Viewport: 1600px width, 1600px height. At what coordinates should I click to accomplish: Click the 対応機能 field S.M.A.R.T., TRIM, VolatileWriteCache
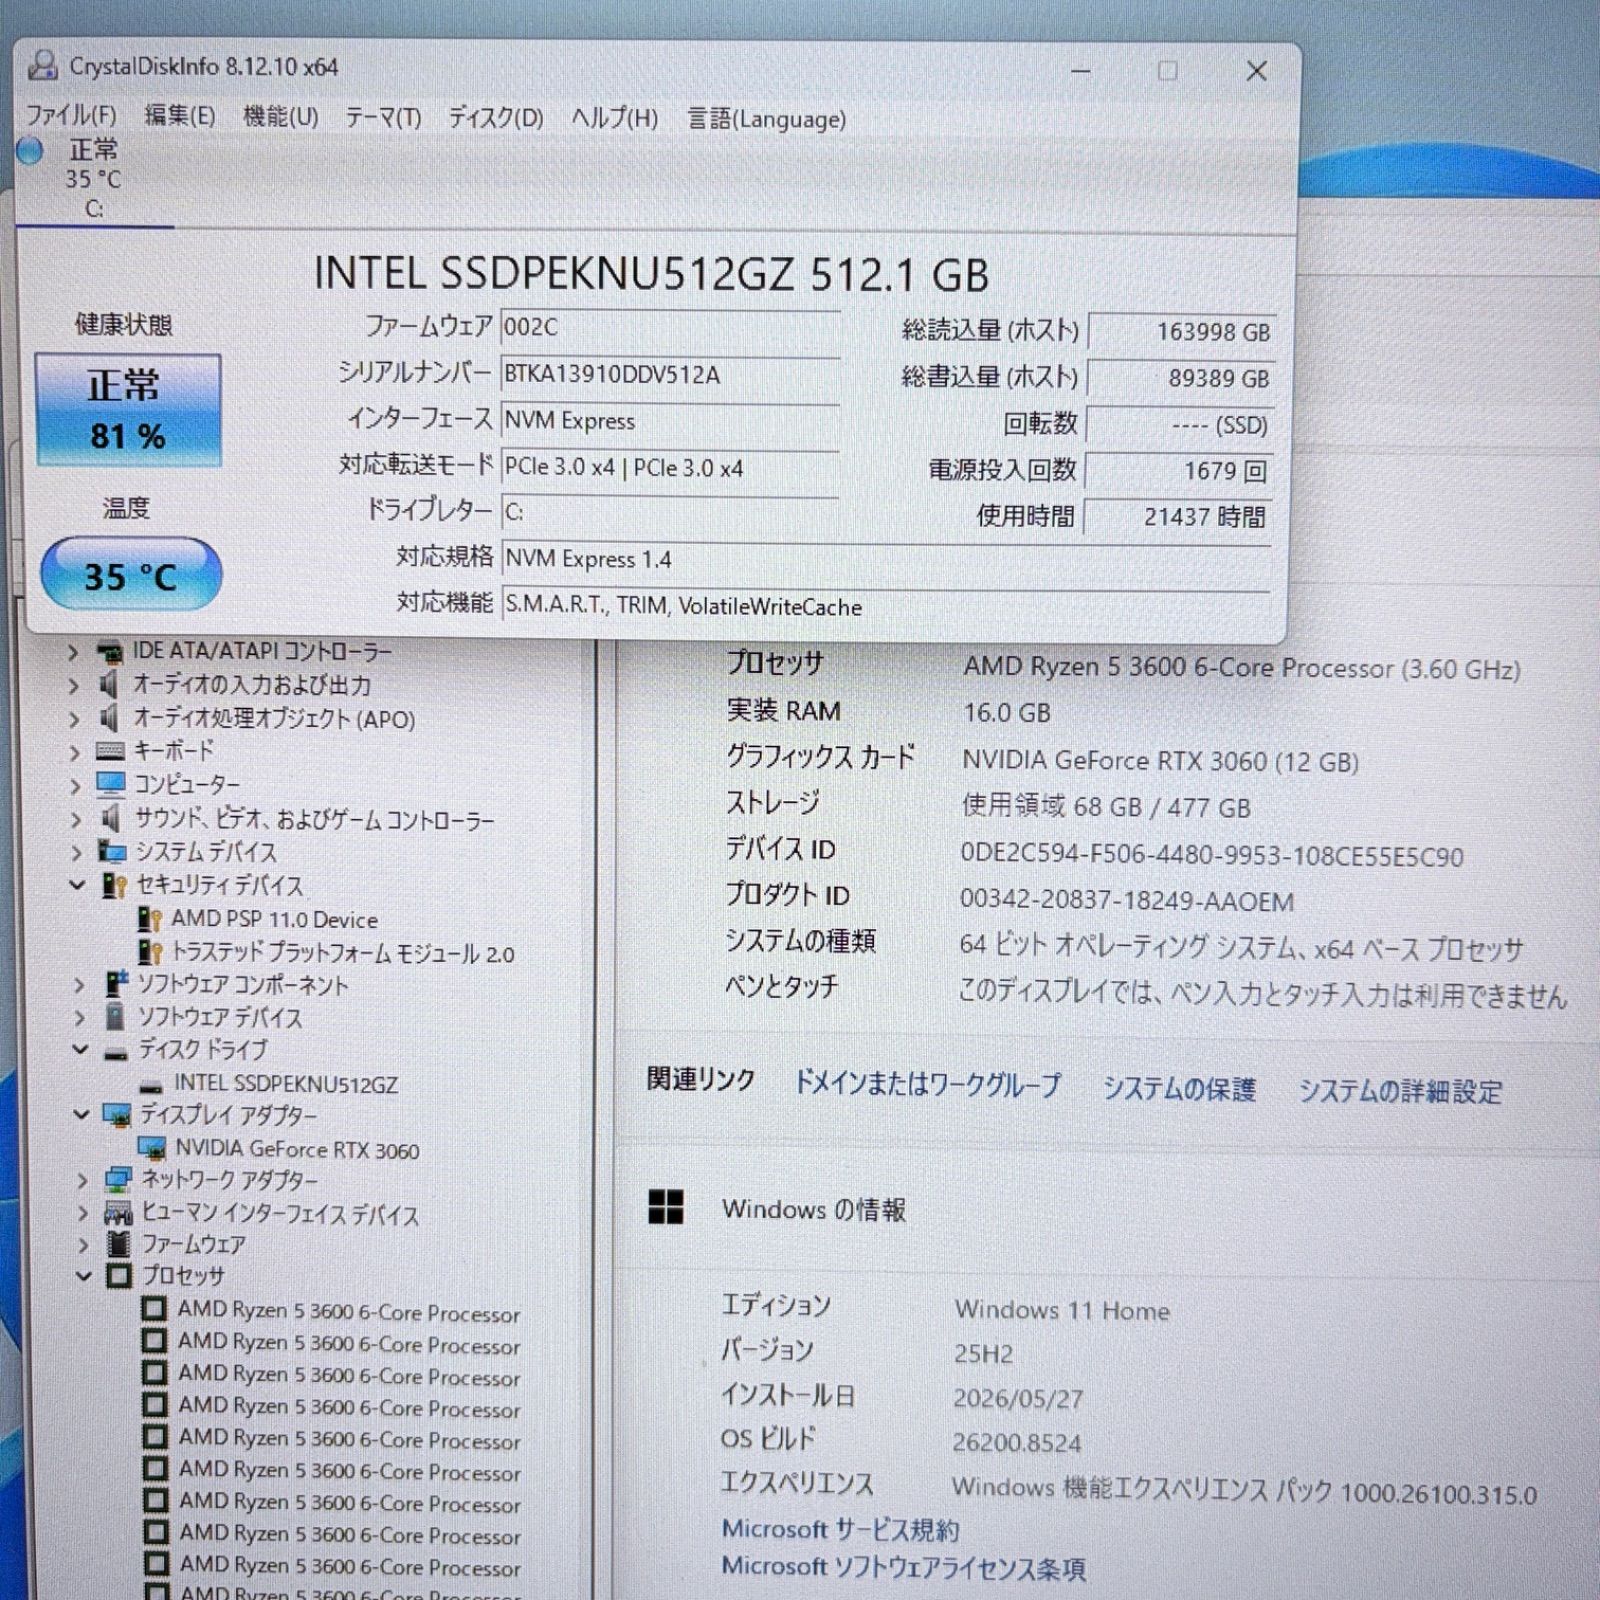[x=885, y=606]
